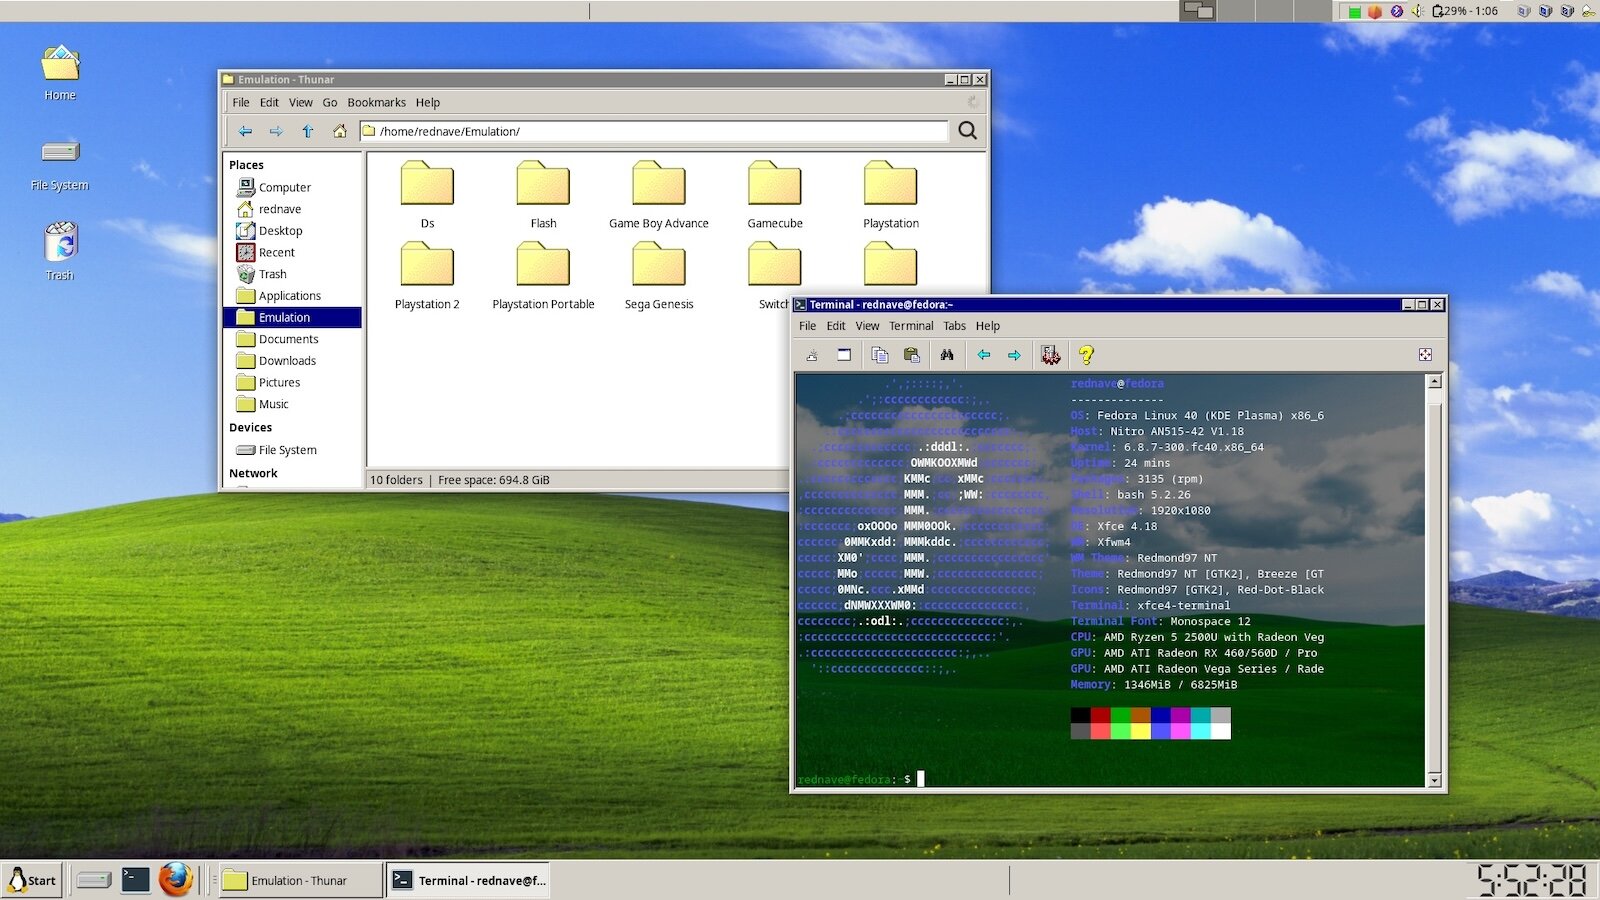Select Documents in Places sidebar
This screenshot has height=900, width=1600.
[292, 339]
